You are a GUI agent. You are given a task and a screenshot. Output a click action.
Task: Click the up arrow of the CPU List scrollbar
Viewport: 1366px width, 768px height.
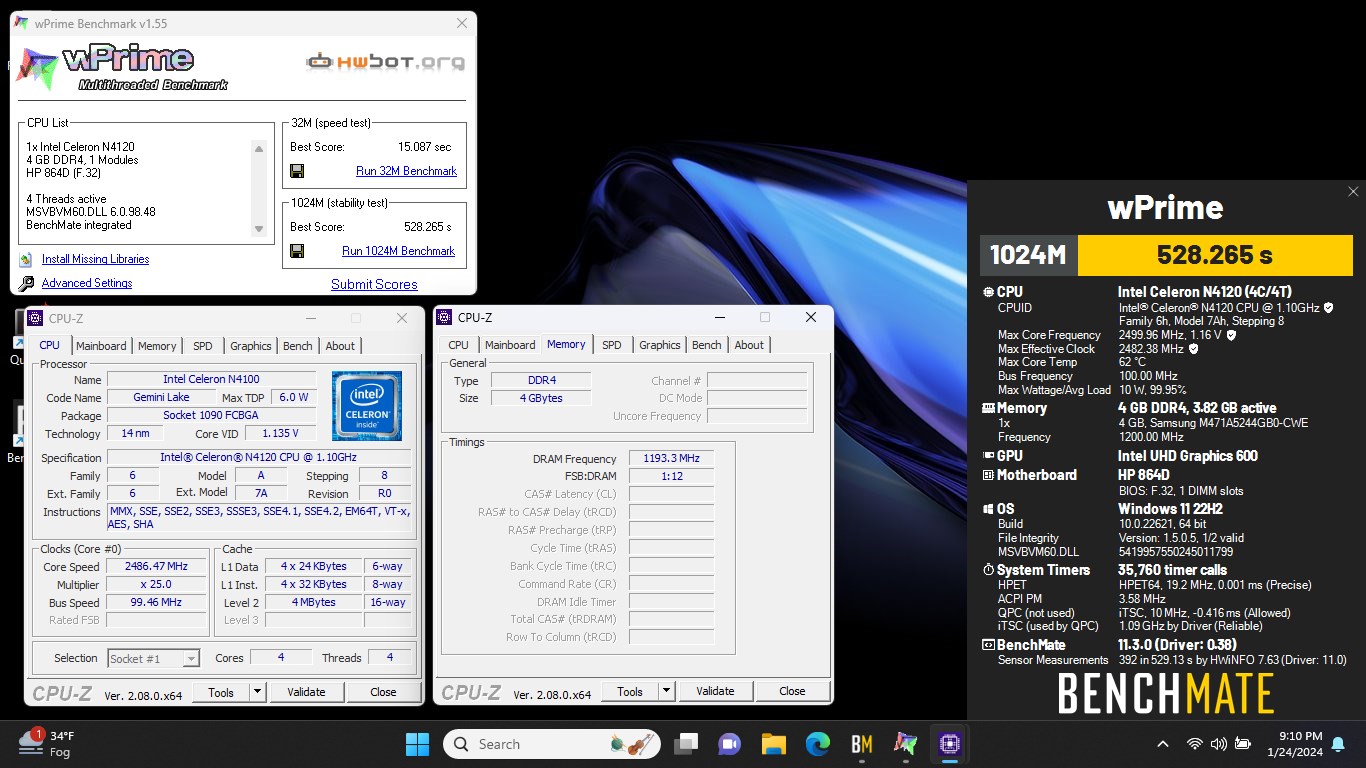click(259, 148)
